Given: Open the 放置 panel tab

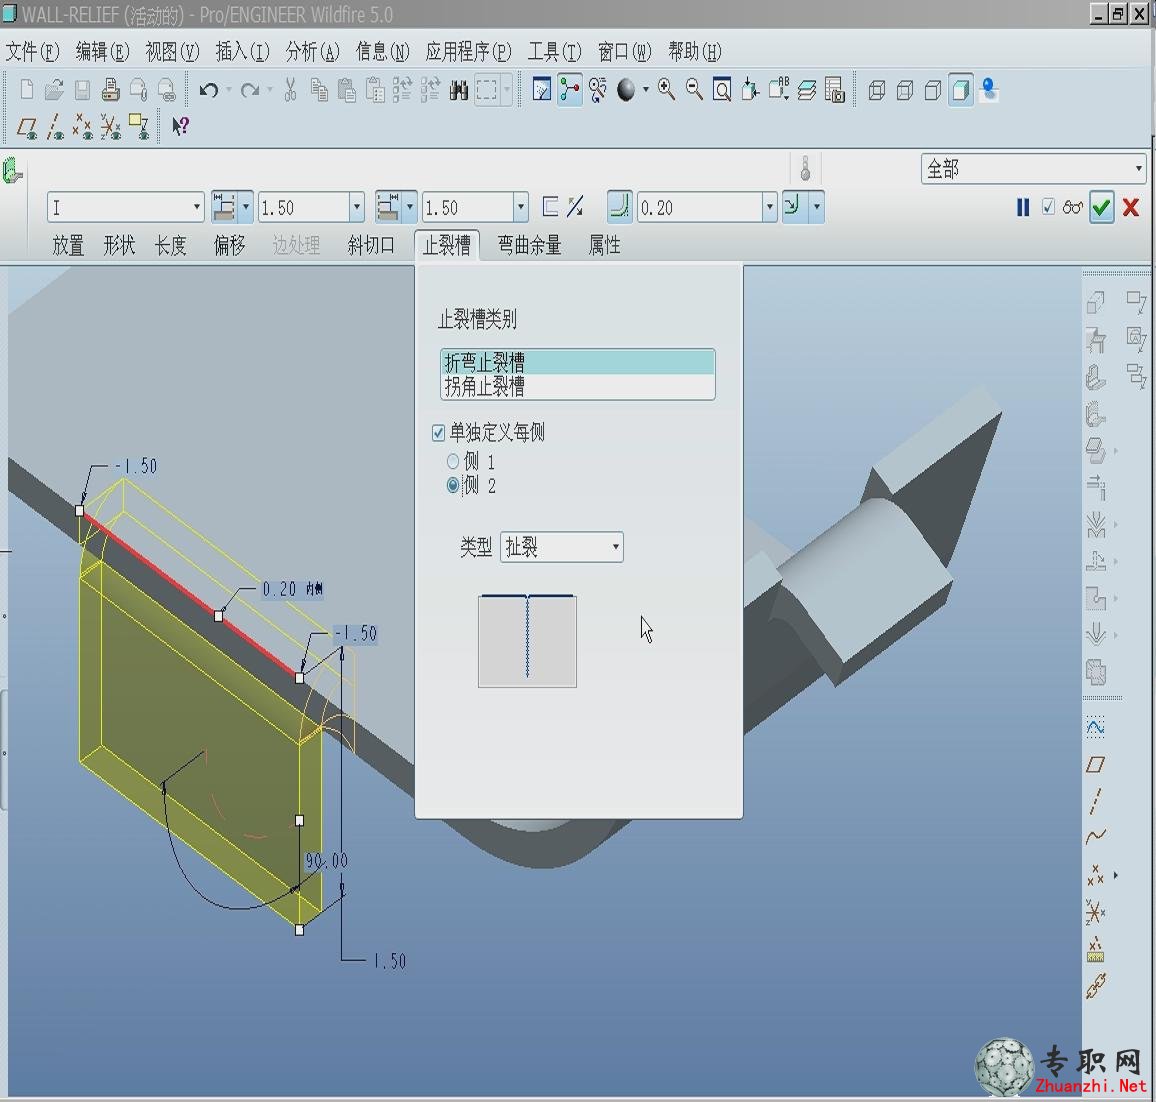Looking at the screenshot, I should pyautogui.click(x=68, y=245).
